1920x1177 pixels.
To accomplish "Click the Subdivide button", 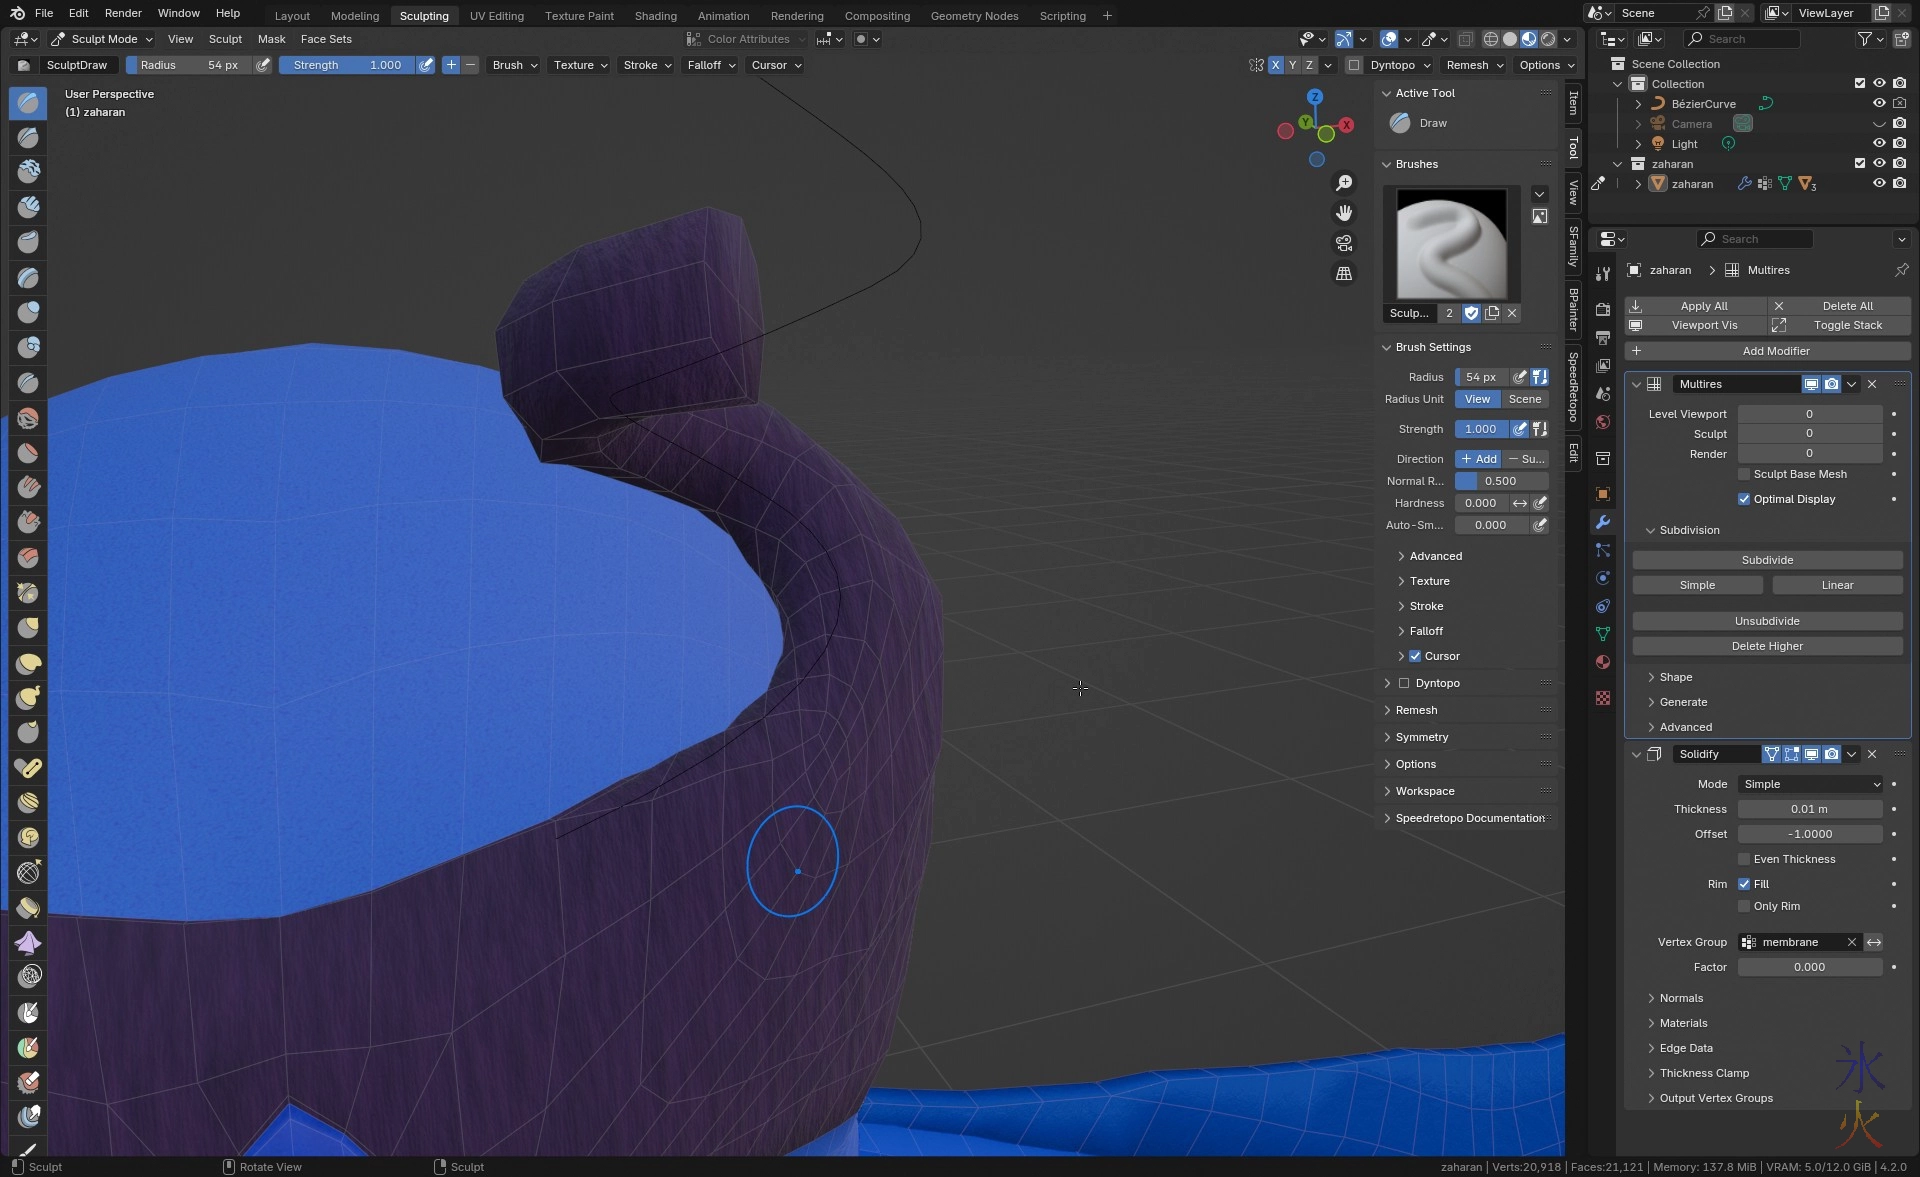I will click(x=1767, y=560).
